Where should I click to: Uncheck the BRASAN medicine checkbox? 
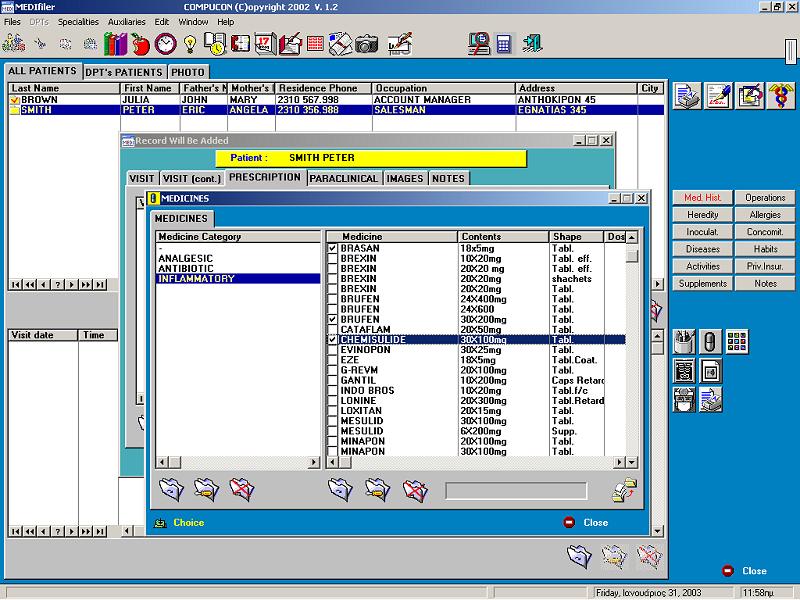coord(332,248)
